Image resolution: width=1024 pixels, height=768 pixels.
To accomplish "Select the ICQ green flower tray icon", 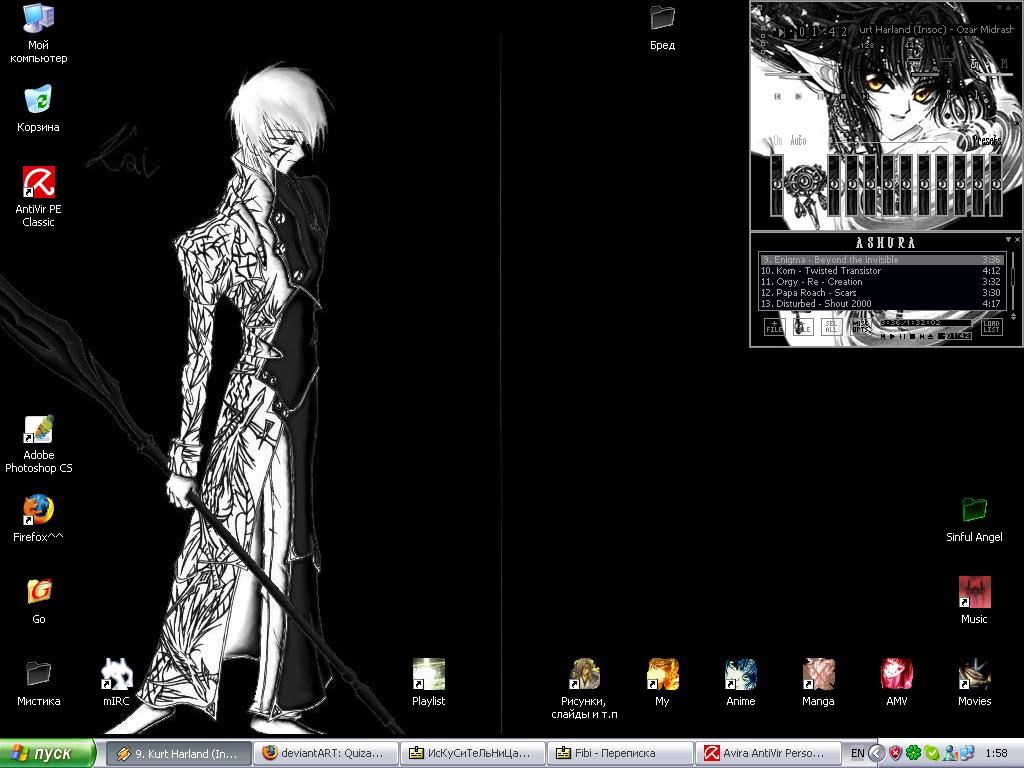I will (913, 753).
